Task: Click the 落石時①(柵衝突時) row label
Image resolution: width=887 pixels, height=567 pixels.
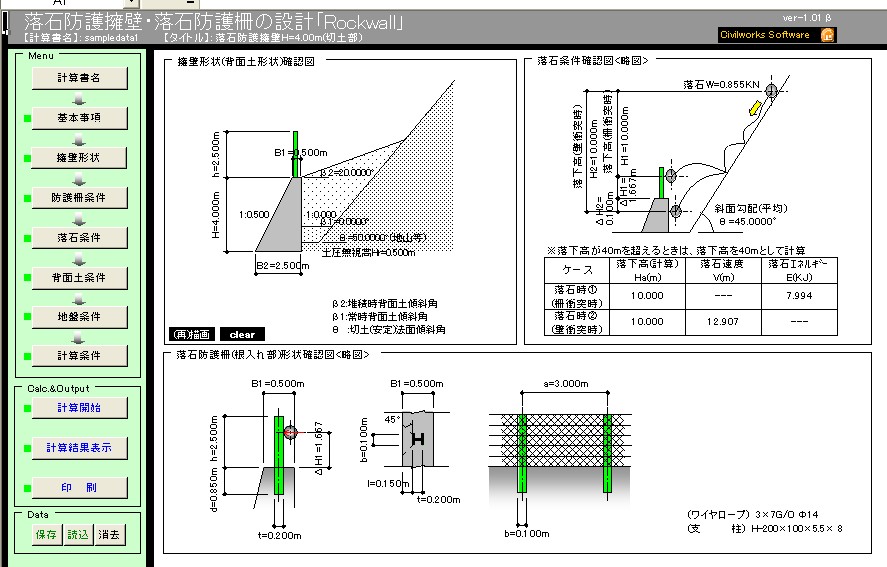Action: [x=576, y=297]
